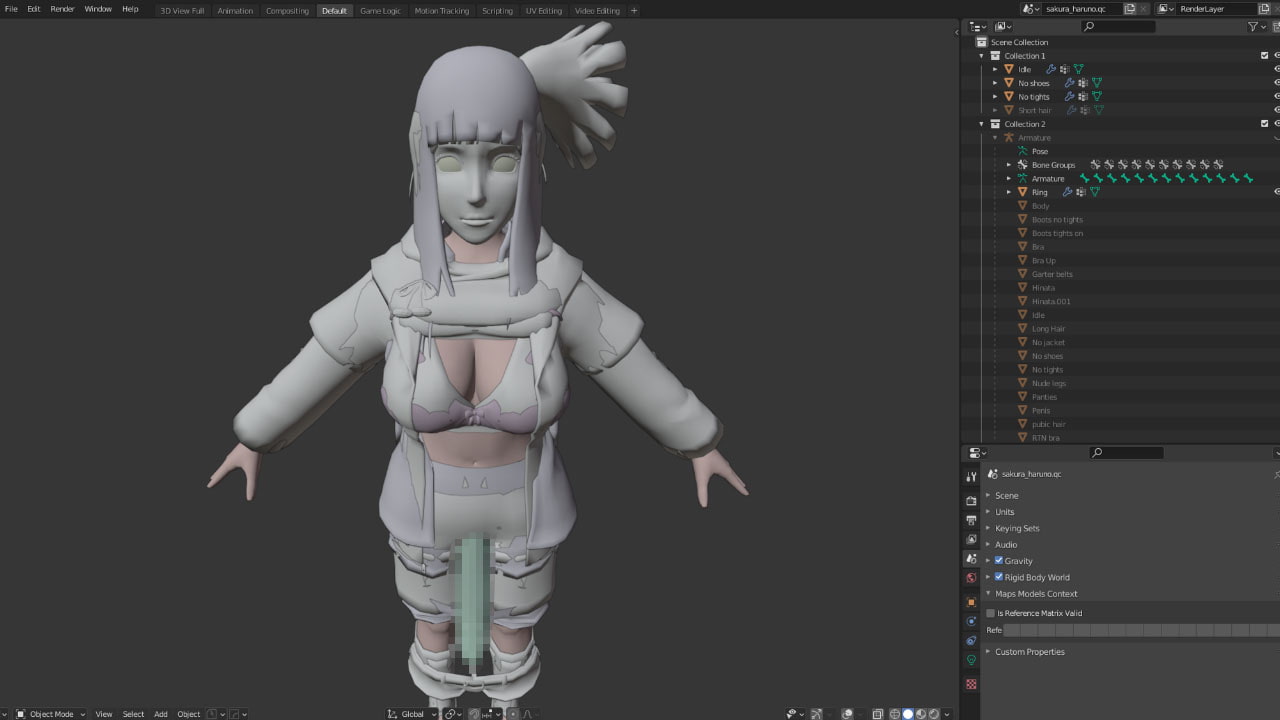Toggle visibility of Collection 1
This screenshot has width=1280, height=720.
point(1276,56)
